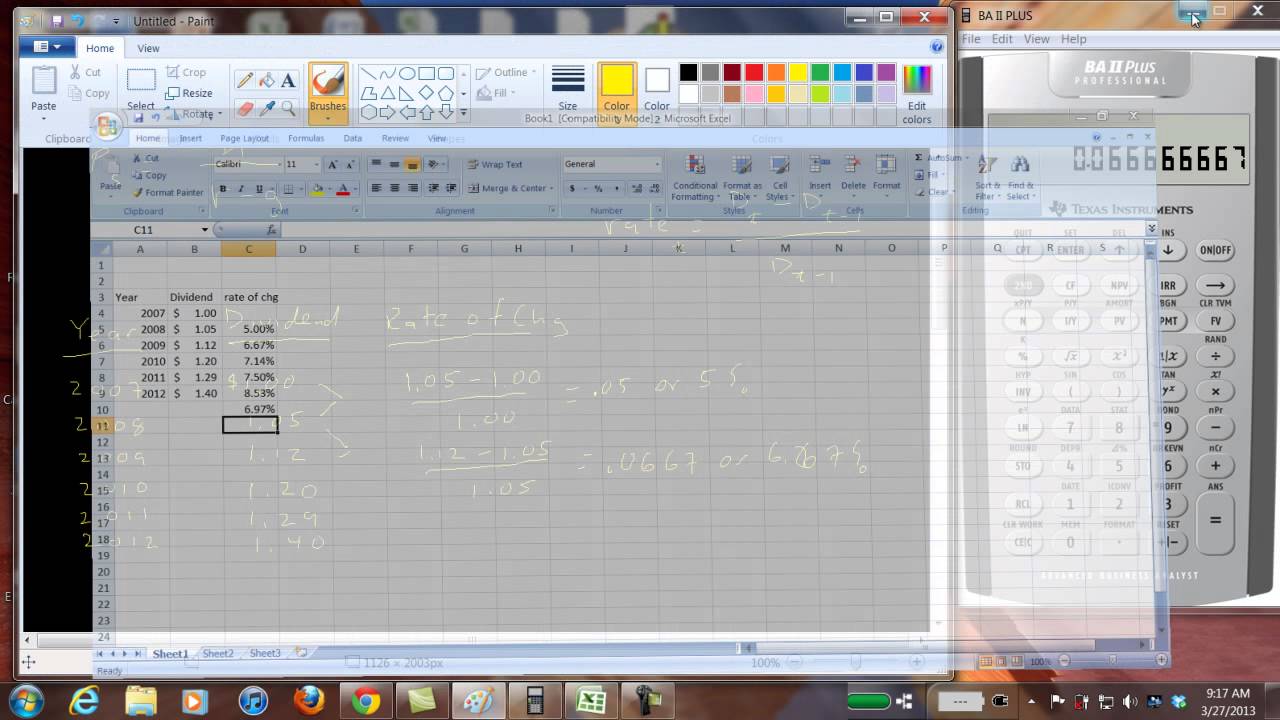
Task: Open the Resize dialog
Action: (x=189, y=93)
